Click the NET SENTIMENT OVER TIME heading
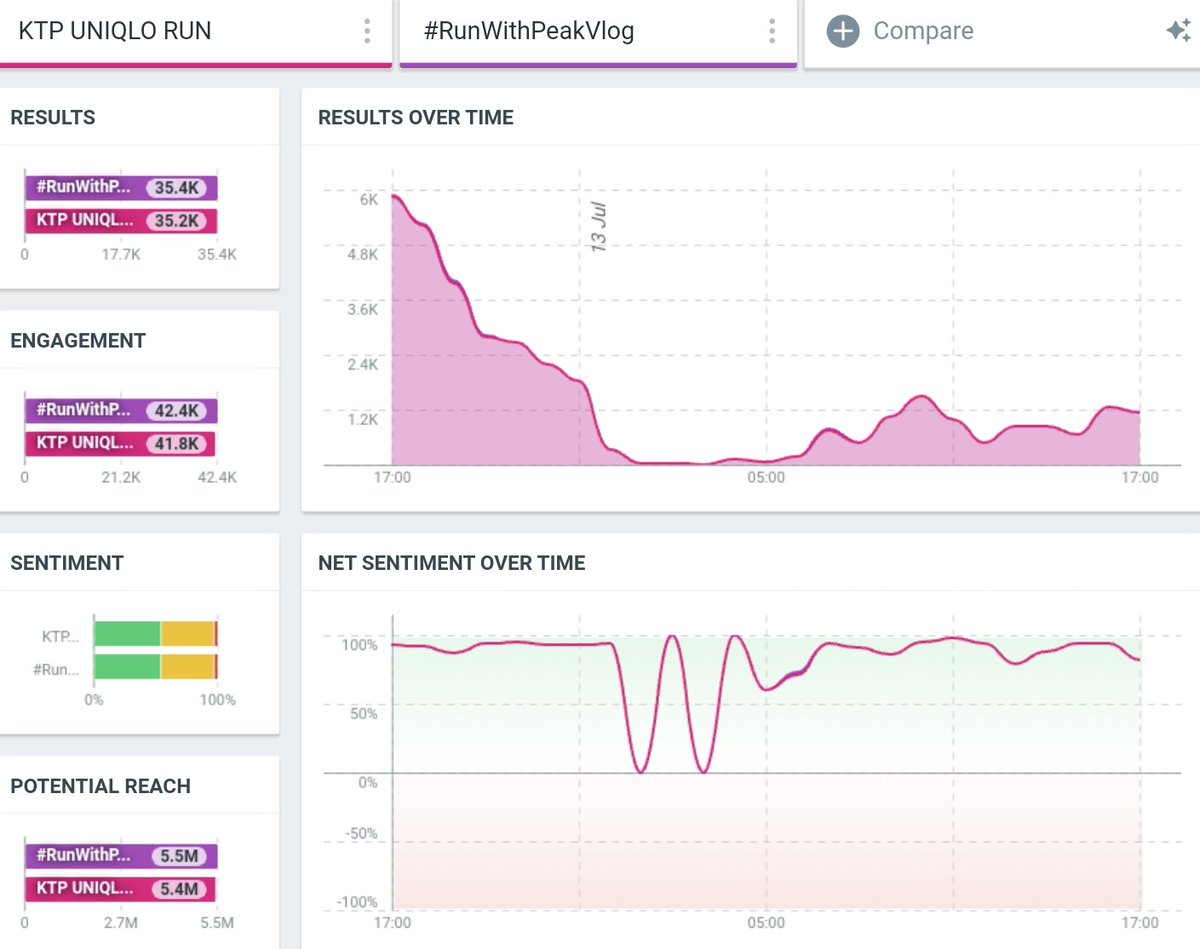Image resolution: width=1200 pixels, height=949 pixels. pos(452,563)
